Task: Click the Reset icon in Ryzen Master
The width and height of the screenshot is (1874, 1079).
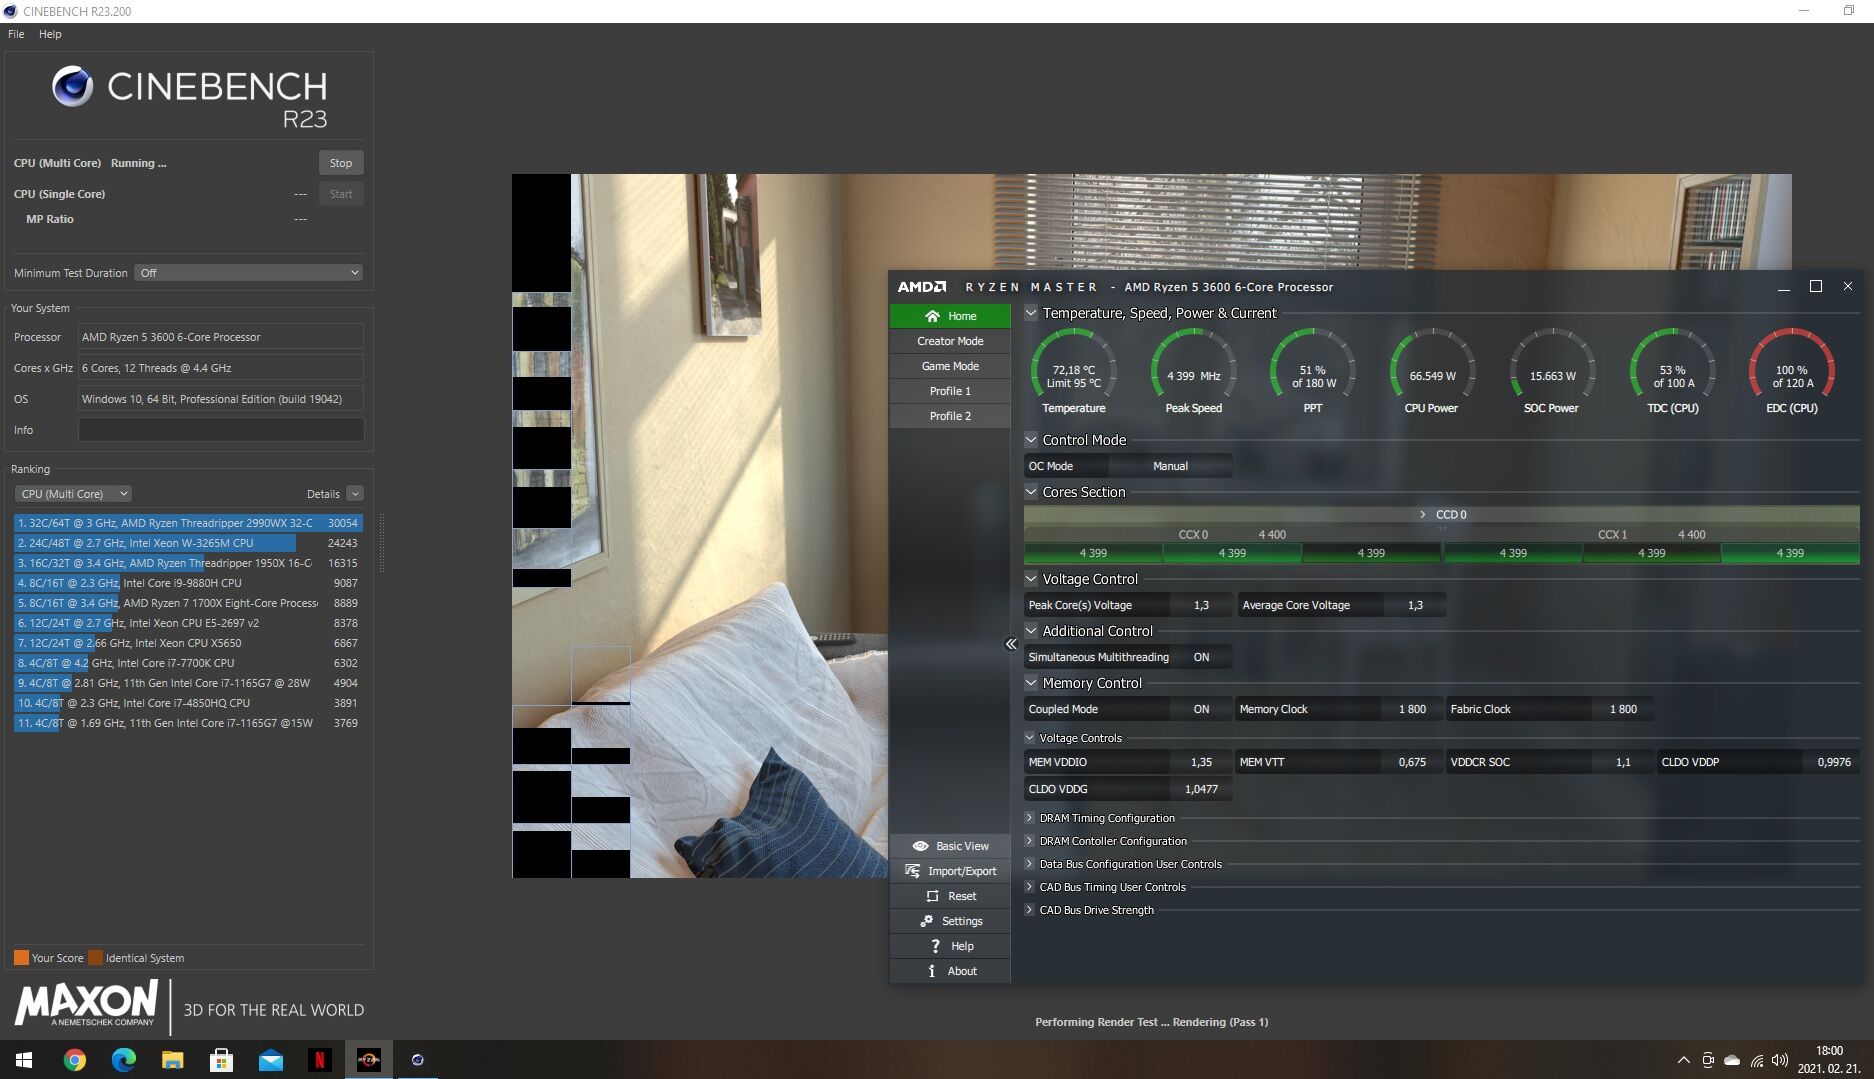Action: pos(932,896)
